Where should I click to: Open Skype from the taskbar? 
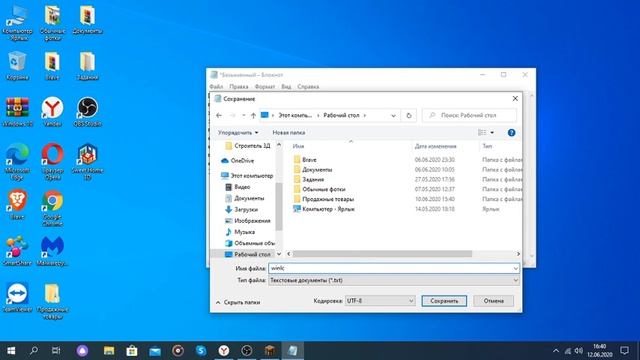tap(201, 351)
